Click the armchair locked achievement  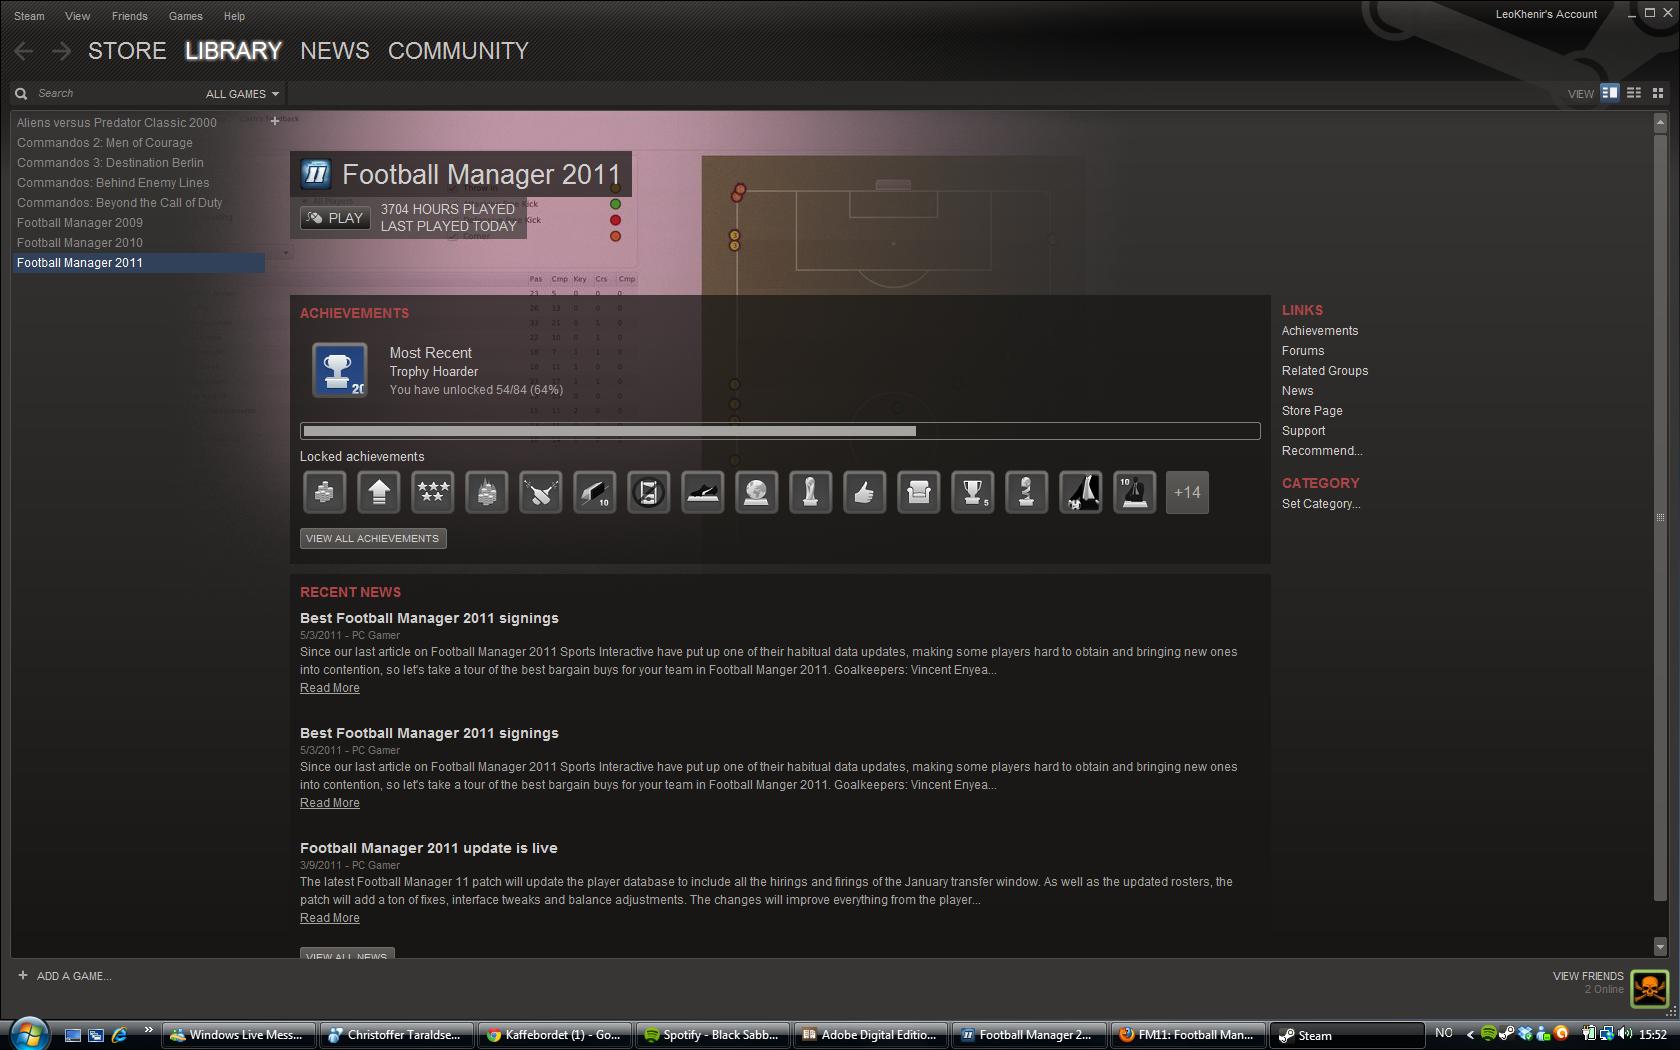click(x=918, y=492)
